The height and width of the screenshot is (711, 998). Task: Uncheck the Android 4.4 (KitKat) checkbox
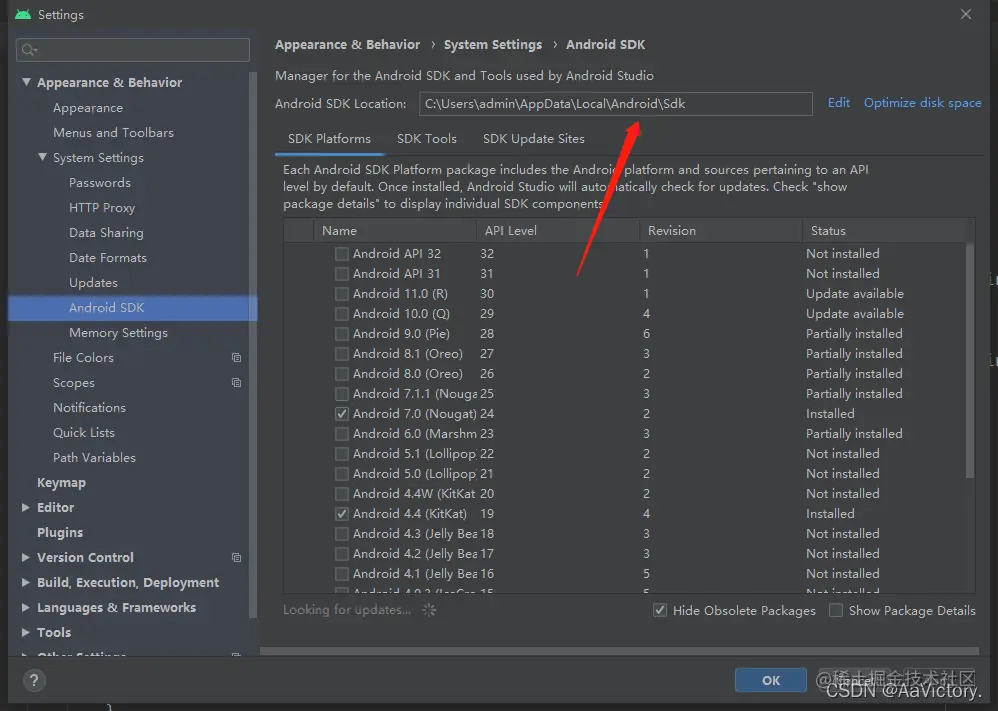[x=342, y=514]
